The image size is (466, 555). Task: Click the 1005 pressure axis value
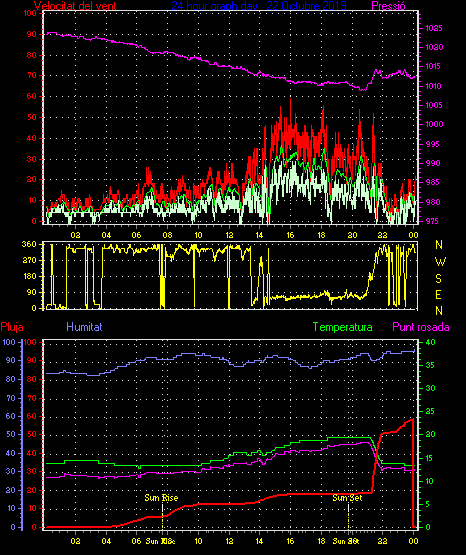[x=434, y=105]
